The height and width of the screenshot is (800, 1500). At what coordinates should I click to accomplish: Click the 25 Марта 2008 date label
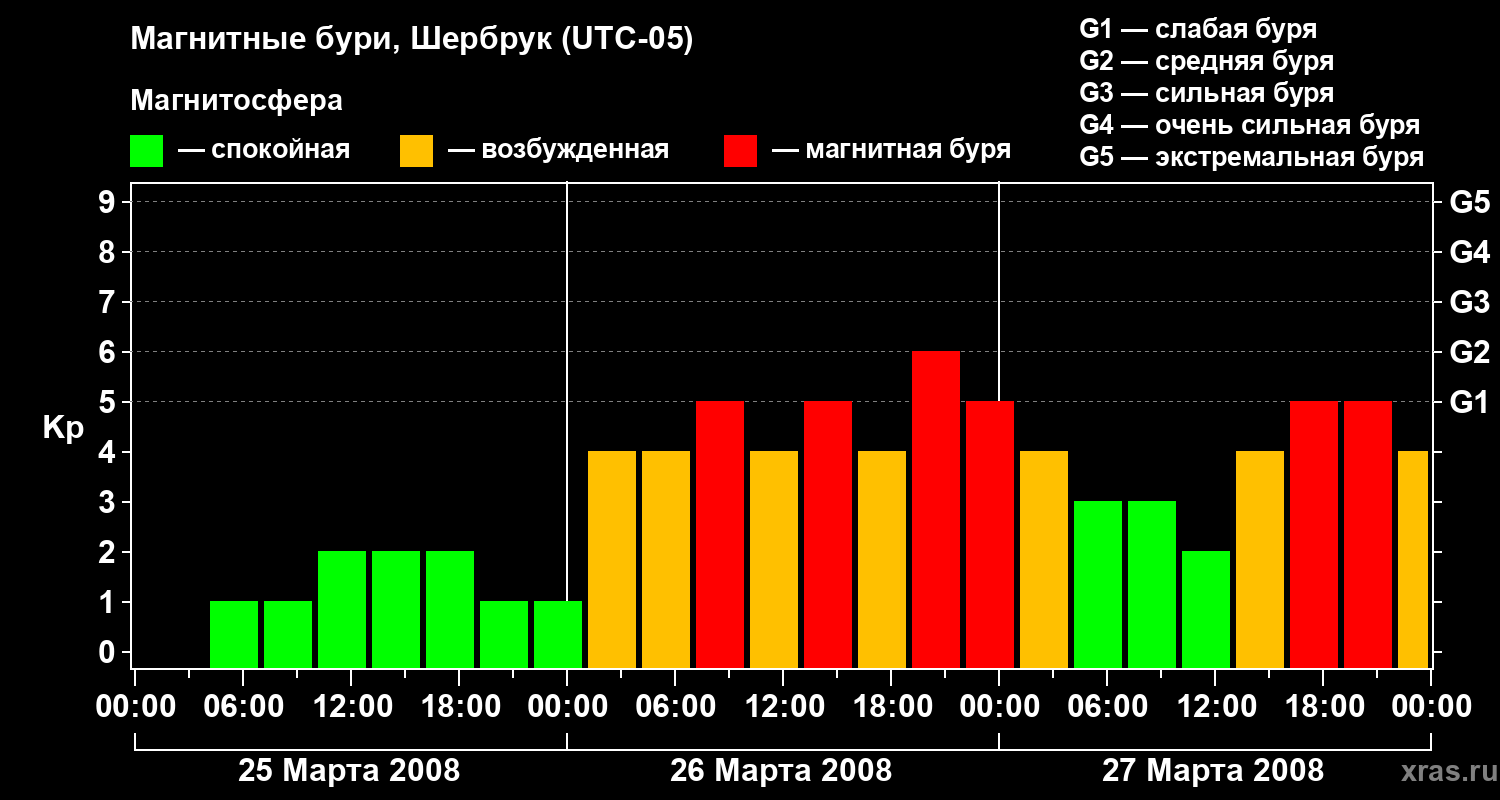coord(349,771)
